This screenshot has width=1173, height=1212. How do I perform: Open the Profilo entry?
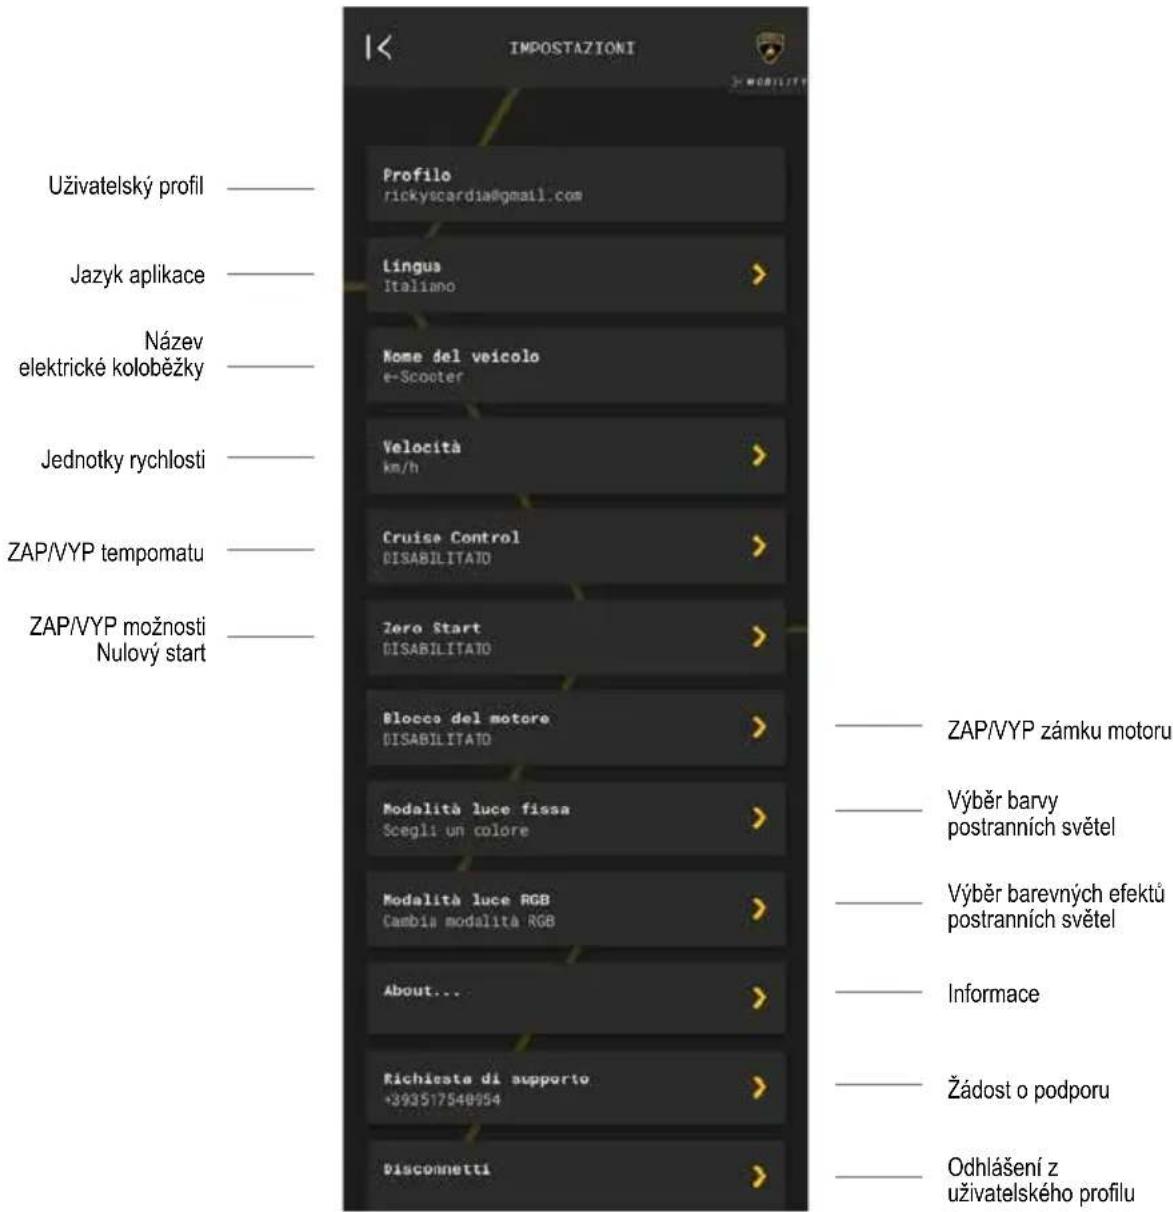[575, 184]
